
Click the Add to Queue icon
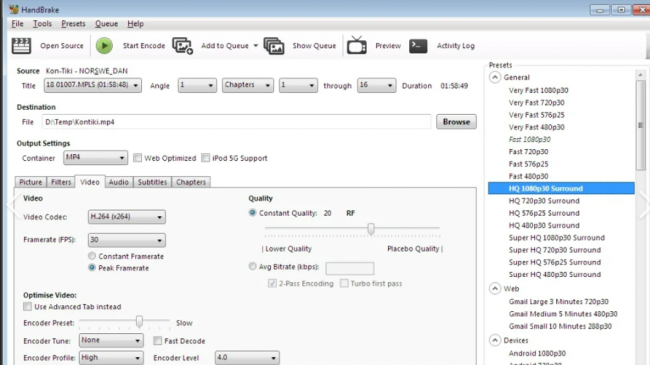(183, 46)
